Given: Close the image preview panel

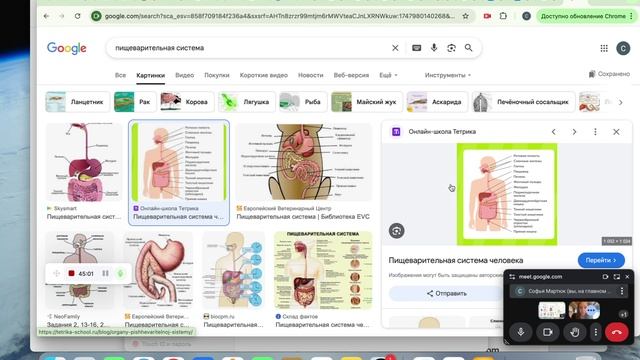Looking at the screenshot, I should tap(616, 132).
